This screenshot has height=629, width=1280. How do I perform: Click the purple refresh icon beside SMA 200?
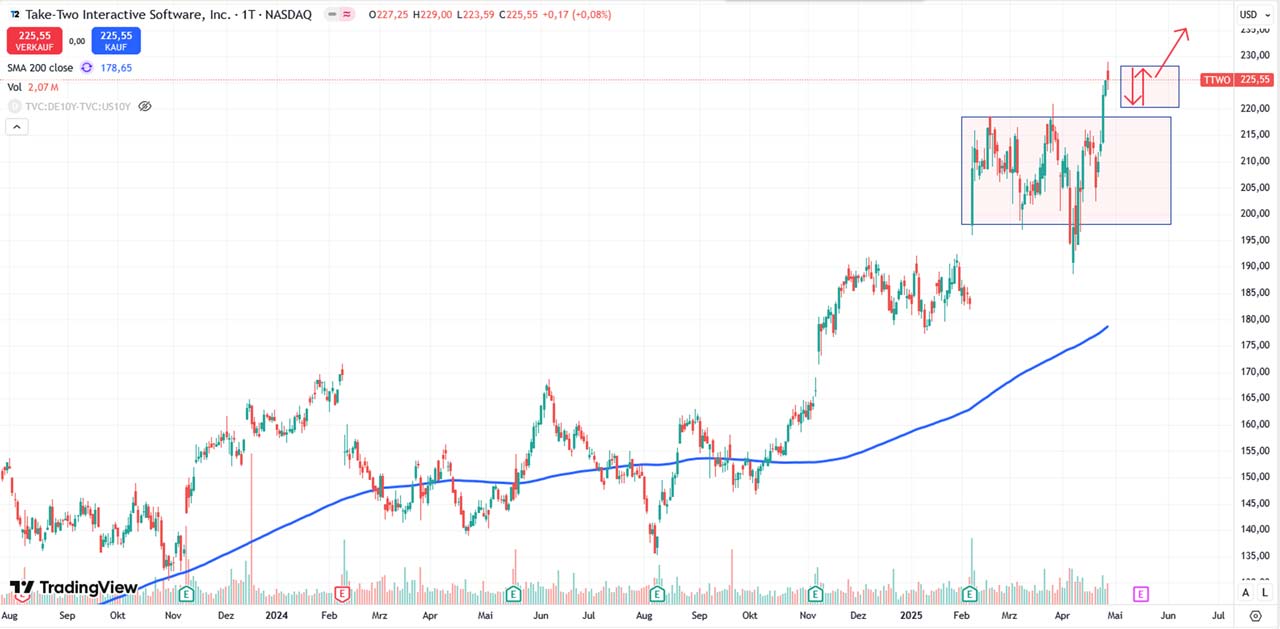(x=87, y=68)
